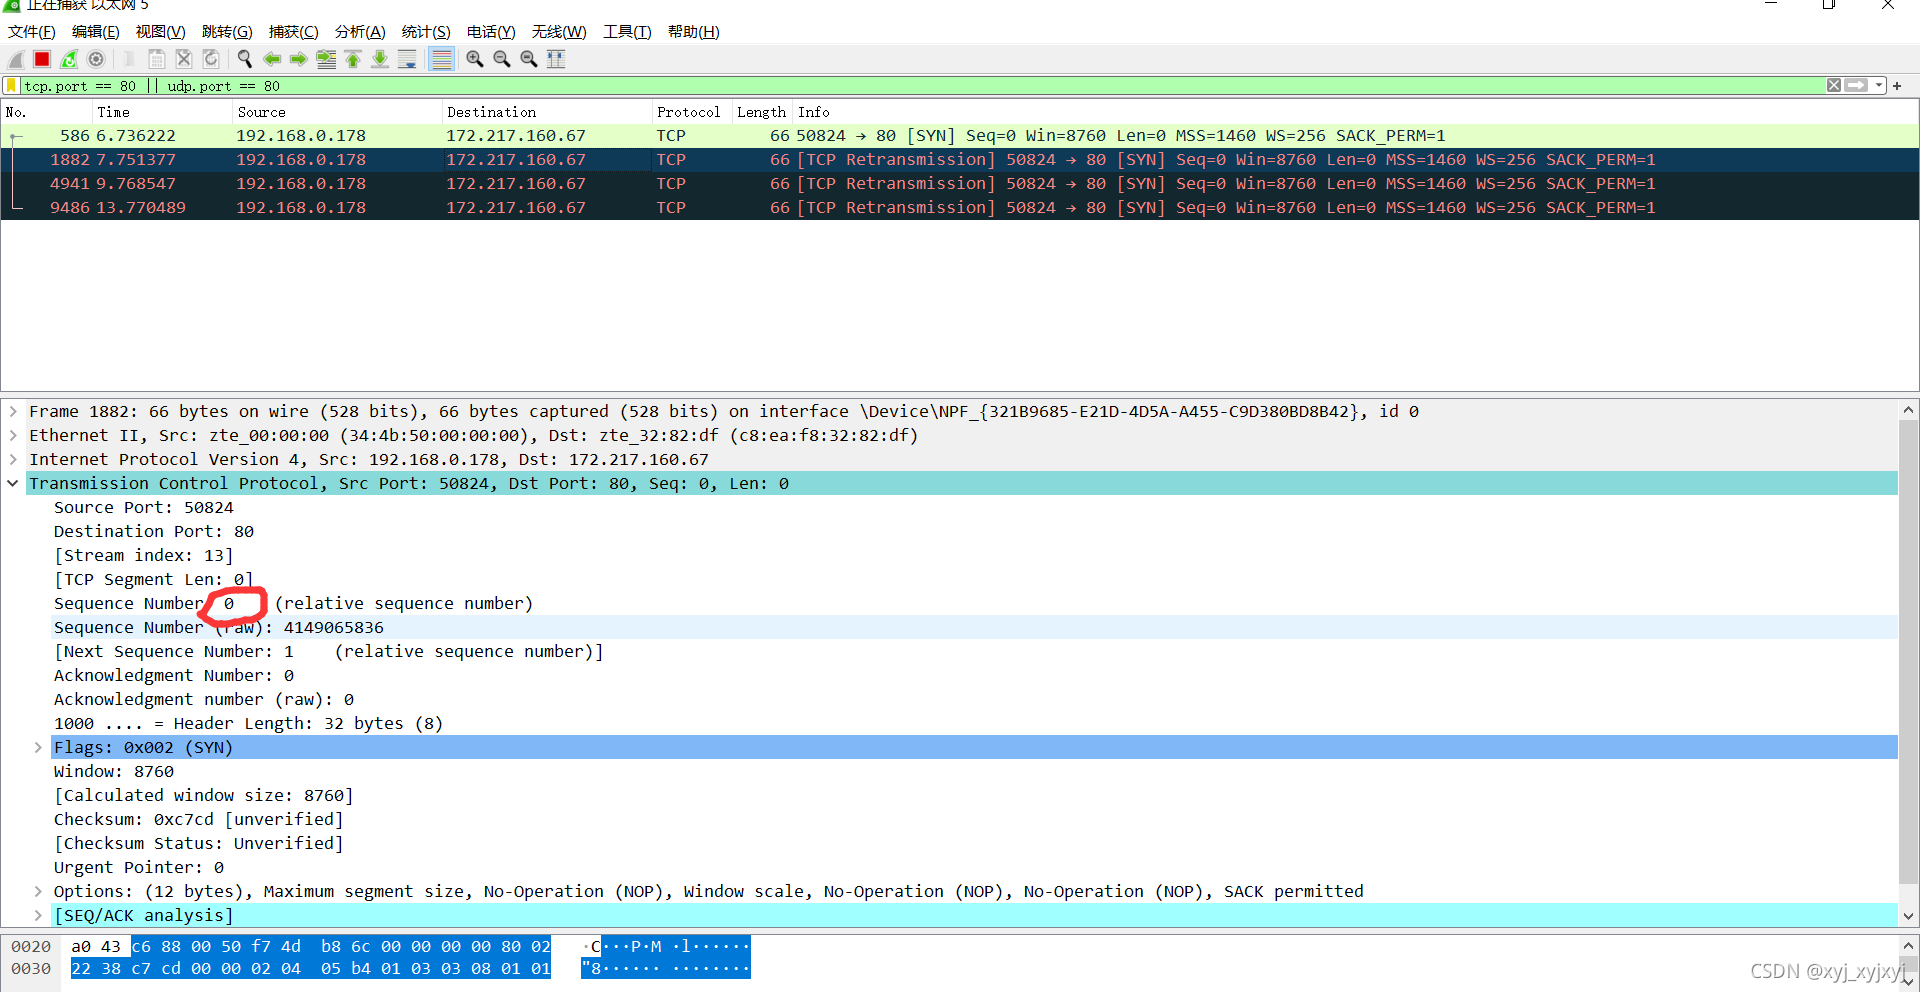This screenshot has width=1920, height=992.
Task: Reload the capture file via toolbar icon
Action: pos(211,59)
